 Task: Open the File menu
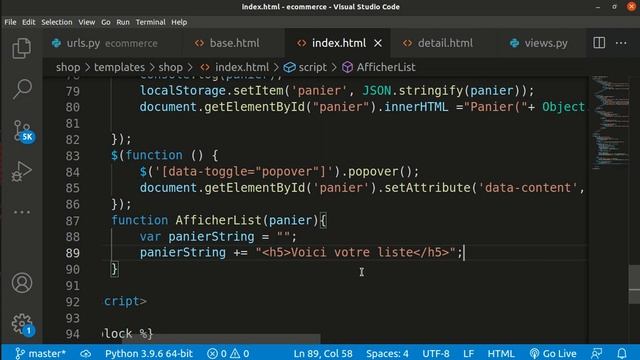10,22
